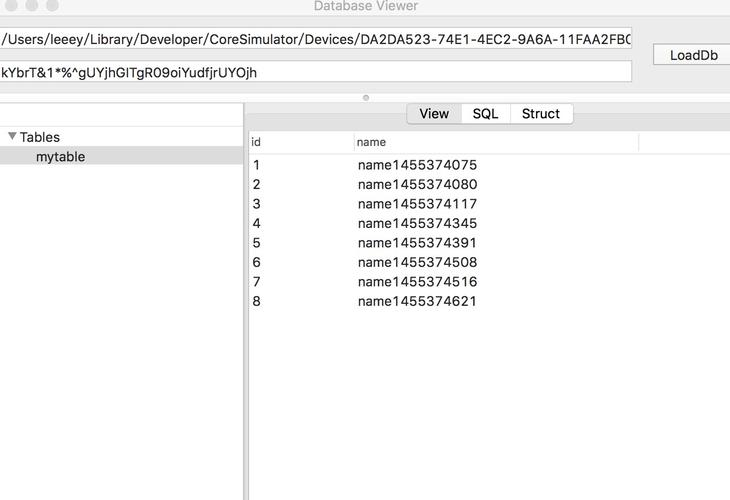Screen dimensions: 730x500
Task: Select the name1455374080 cell
Action: [417, 184]
